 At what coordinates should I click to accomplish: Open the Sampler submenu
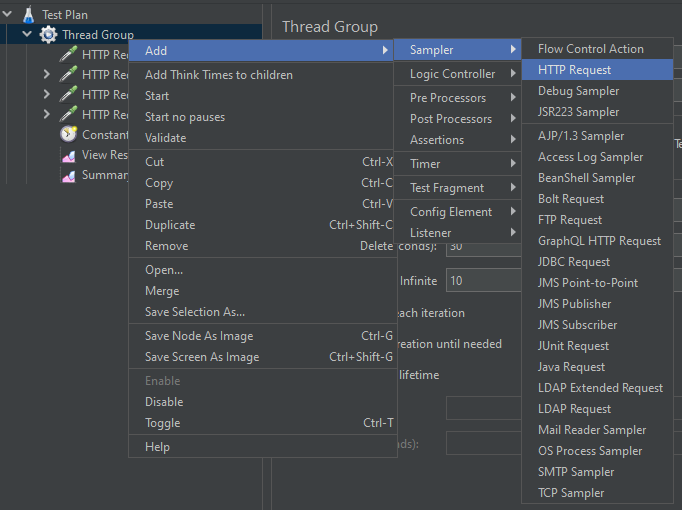(458, 50)
